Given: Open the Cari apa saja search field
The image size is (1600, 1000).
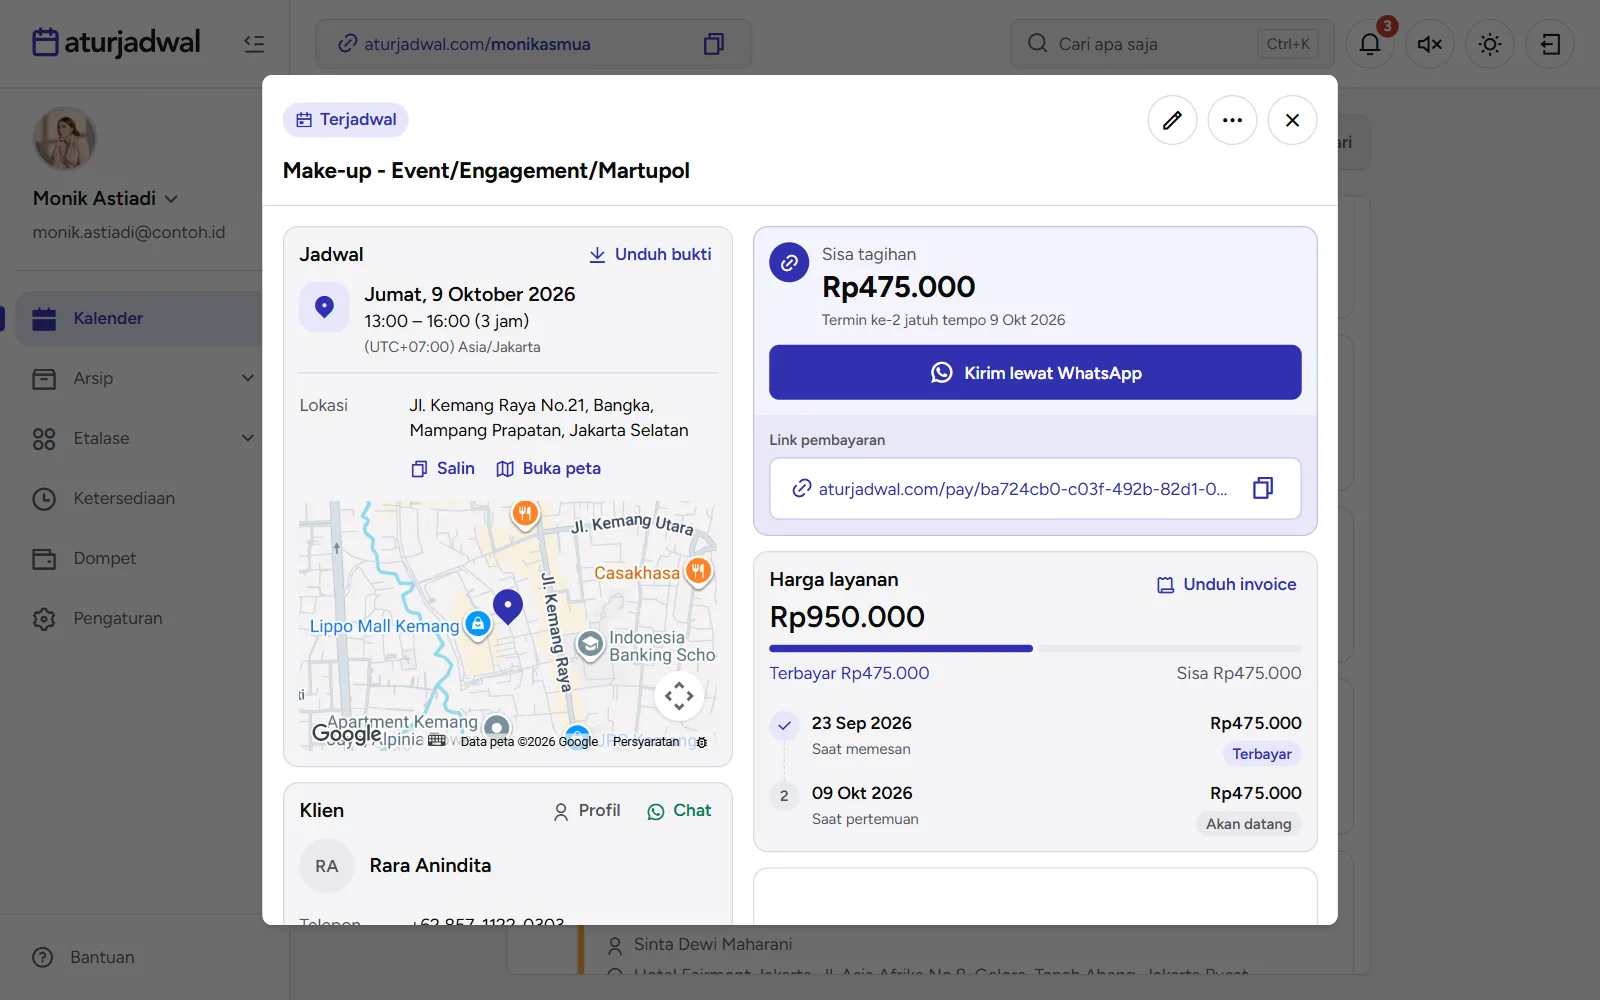Looking at the screenshot, I should 1172,44.
